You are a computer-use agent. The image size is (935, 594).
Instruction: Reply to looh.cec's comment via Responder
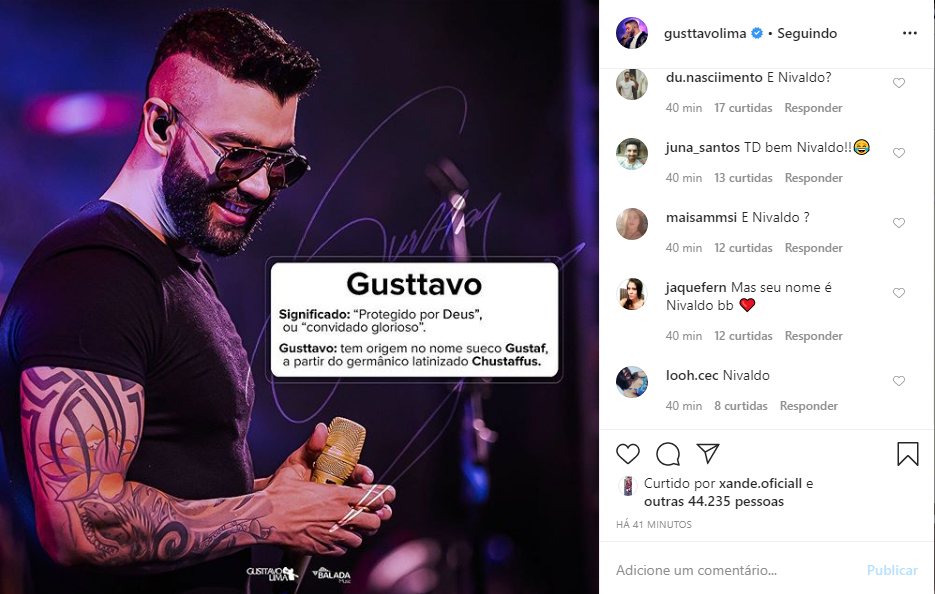[x=809, y=406]
